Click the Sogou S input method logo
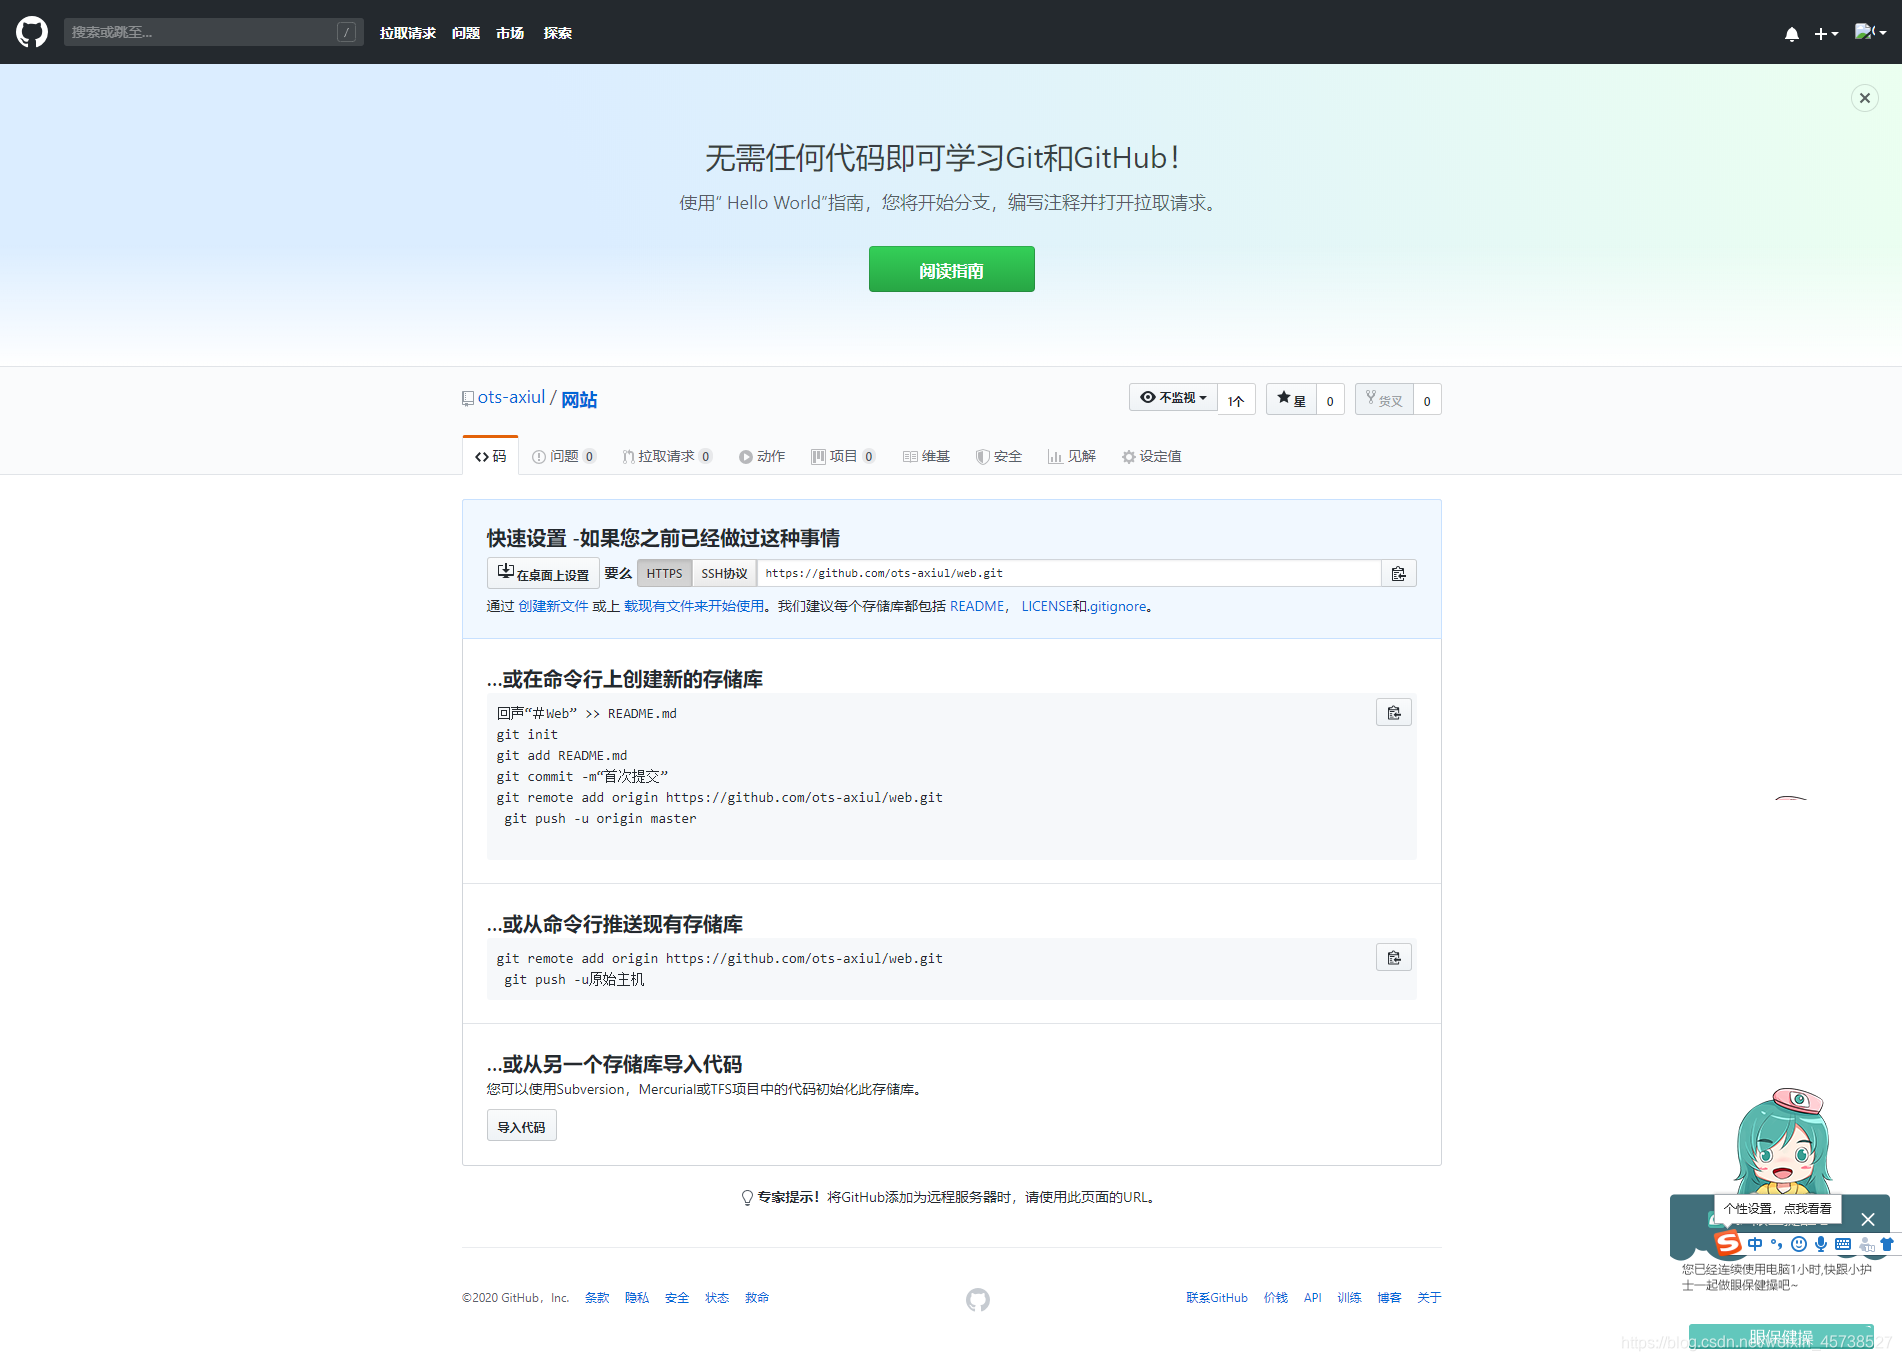This screenshot has width=1902, height=1361. click(1727, 1243)
